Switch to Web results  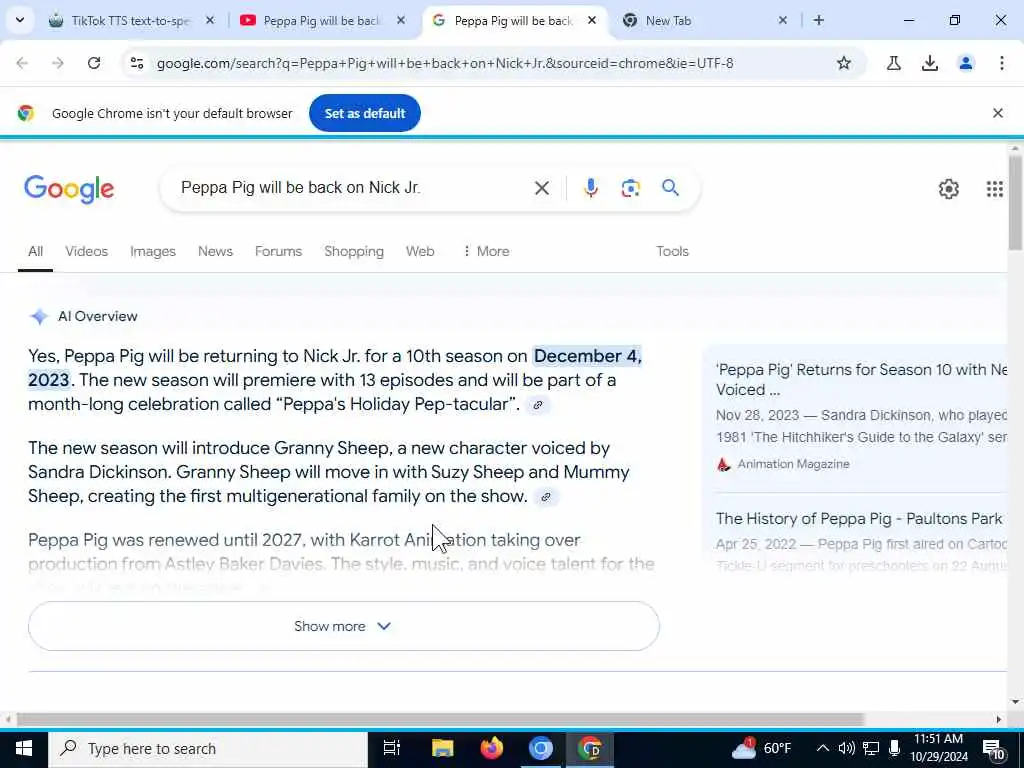[x=420, y=251]
